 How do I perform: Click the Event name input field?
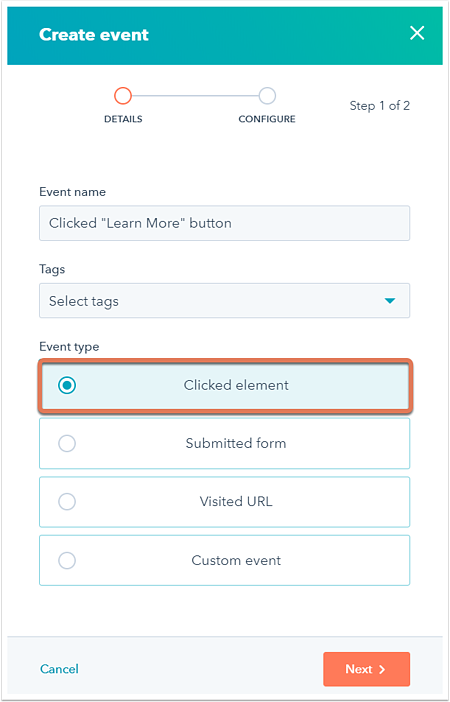pyautogui.click(x=224, y=223)
